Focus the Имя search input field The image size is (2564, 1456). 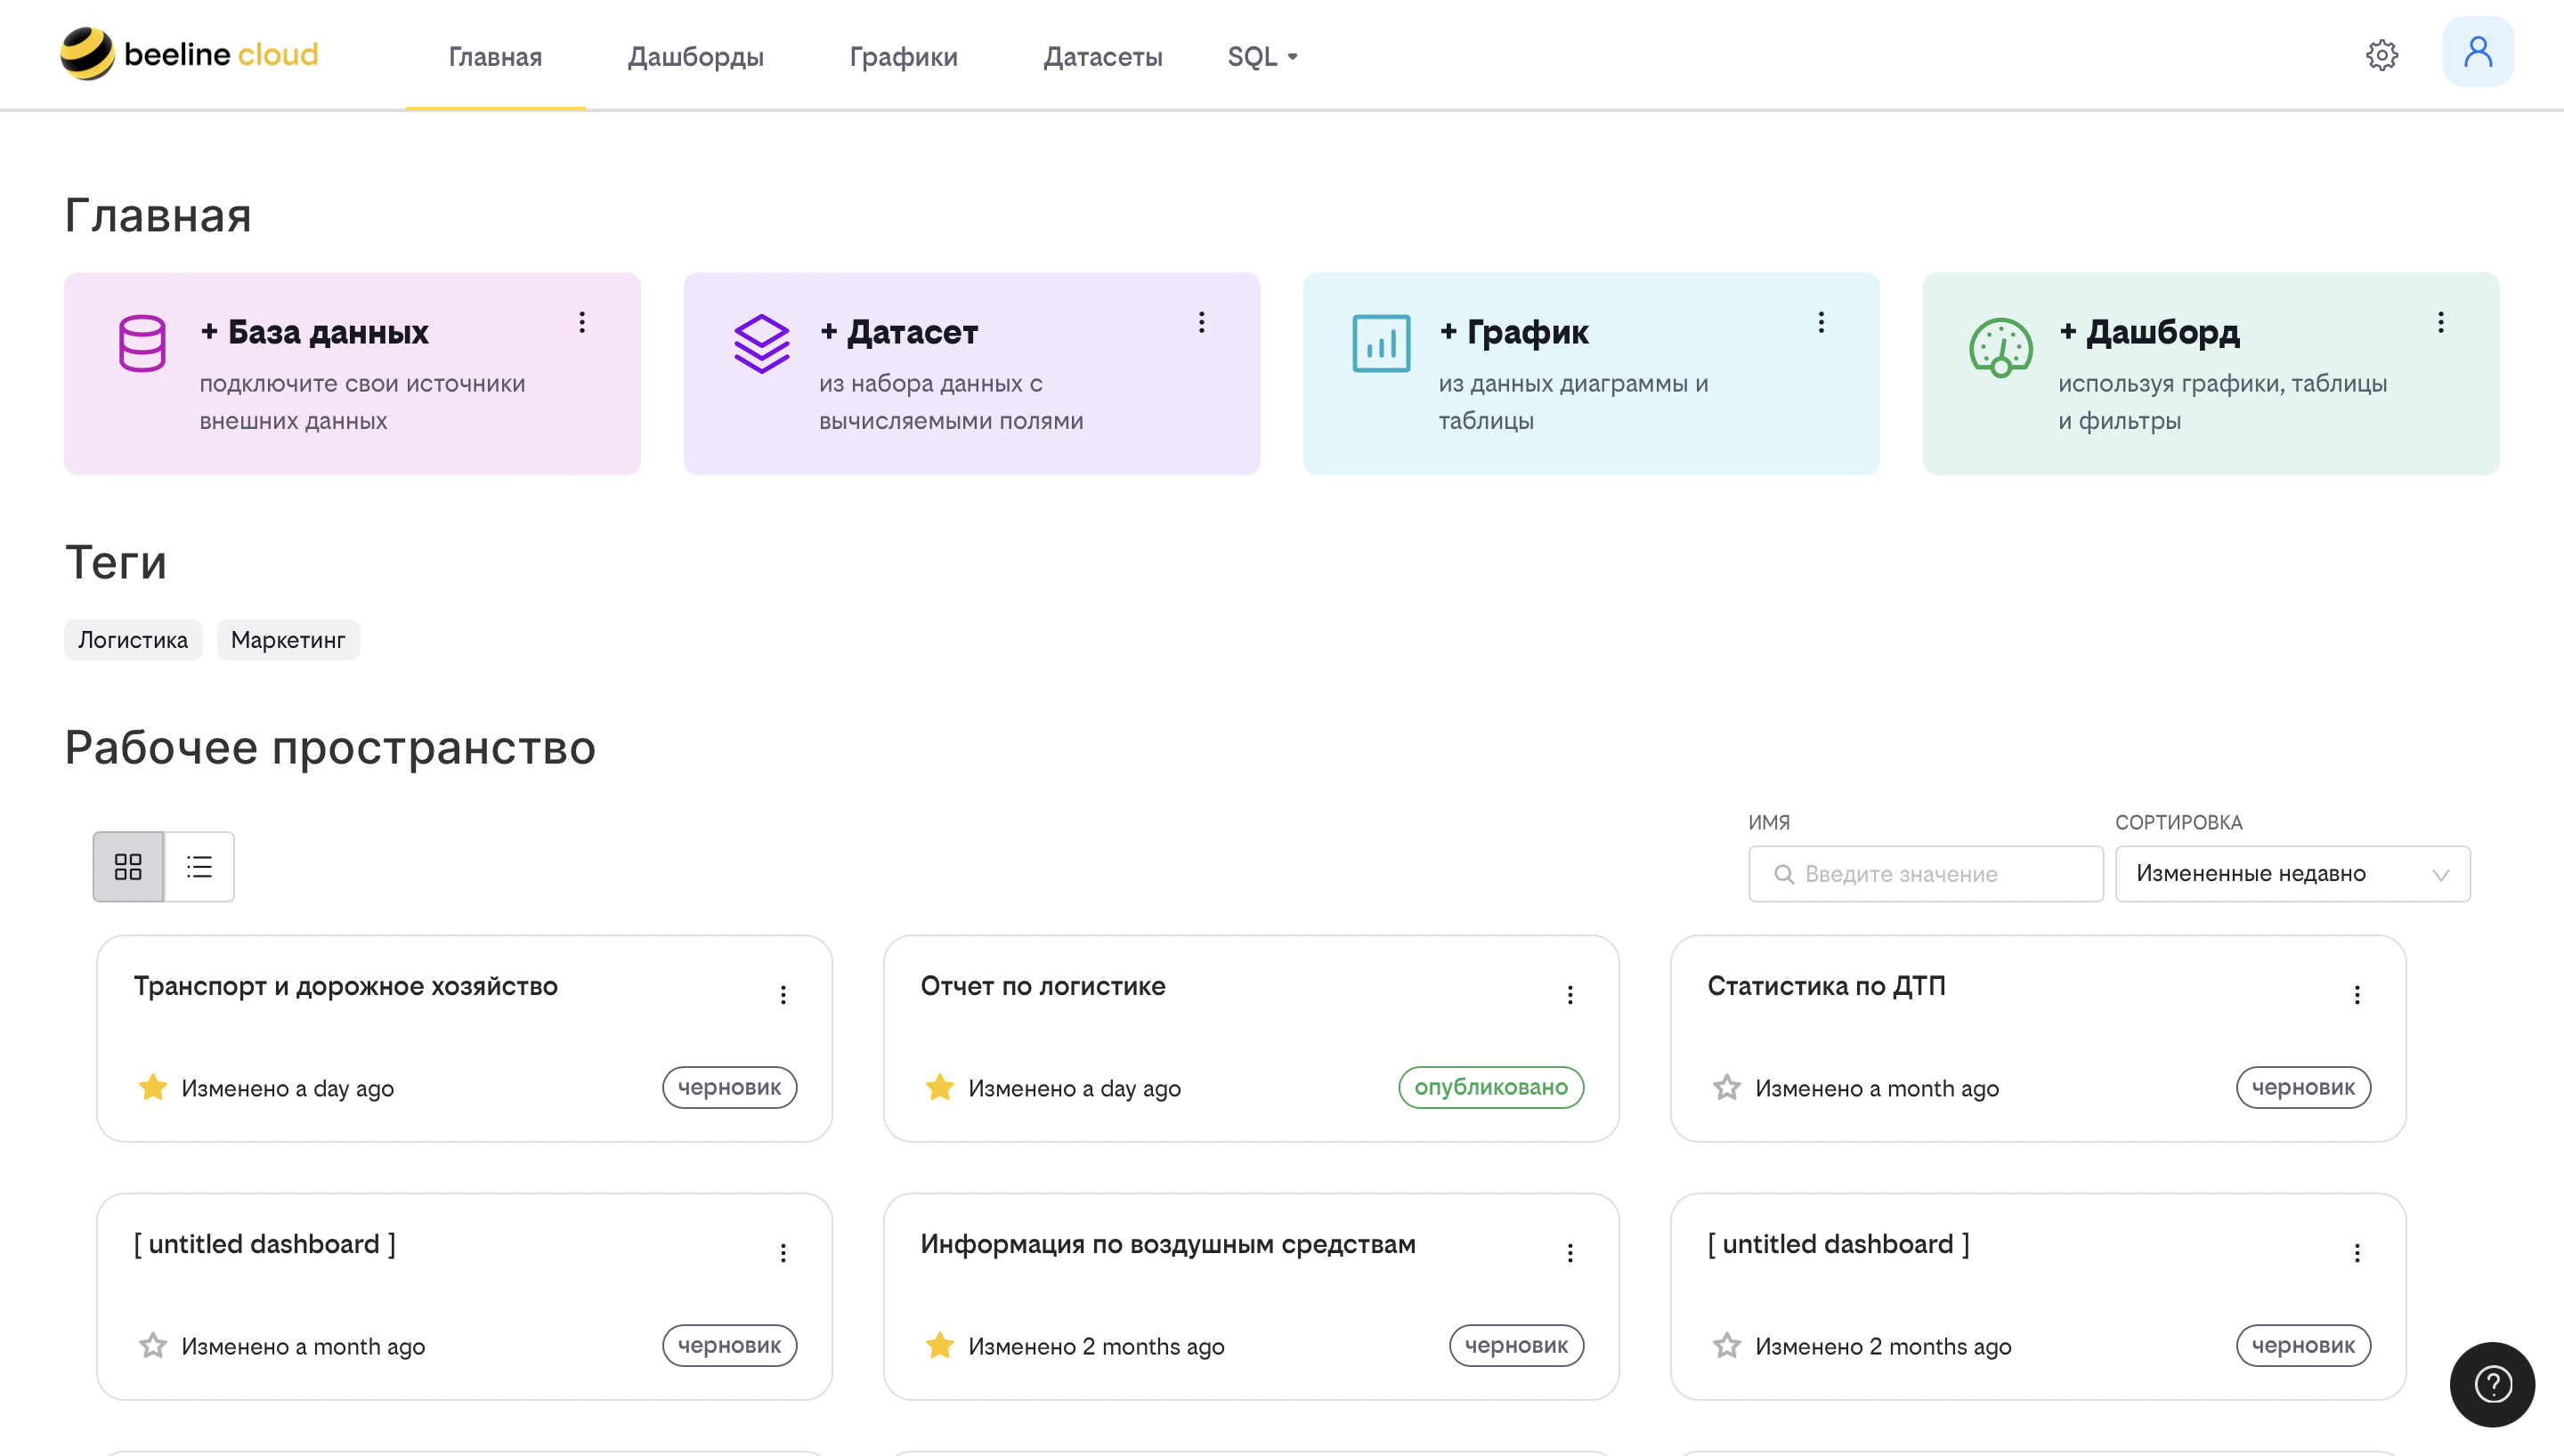coord(1925,874)
